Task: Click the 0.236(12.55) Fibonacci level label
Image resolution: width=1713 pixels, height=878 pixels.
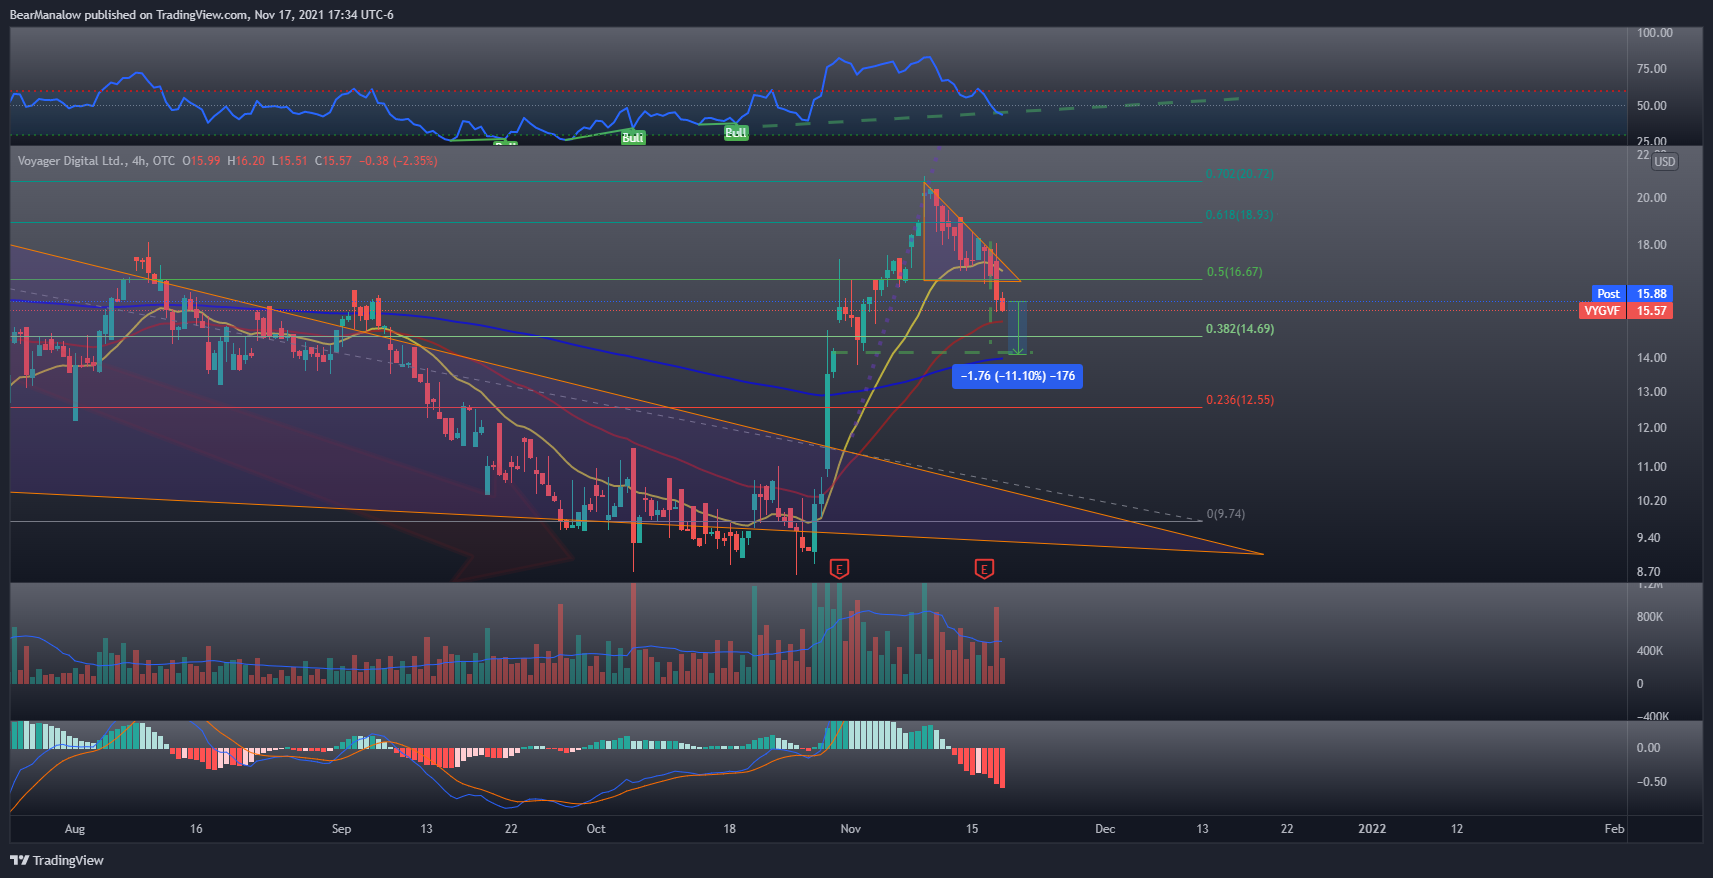Action: coord(1239,400)
